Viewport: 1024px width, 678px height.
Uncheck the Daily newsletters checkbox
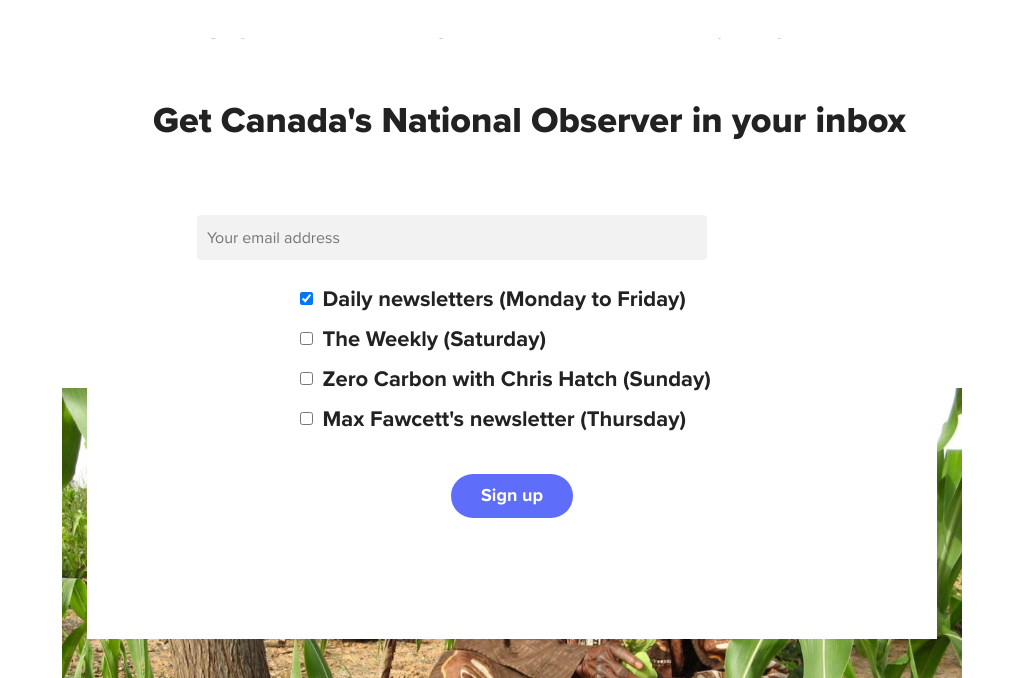(307, 299)
